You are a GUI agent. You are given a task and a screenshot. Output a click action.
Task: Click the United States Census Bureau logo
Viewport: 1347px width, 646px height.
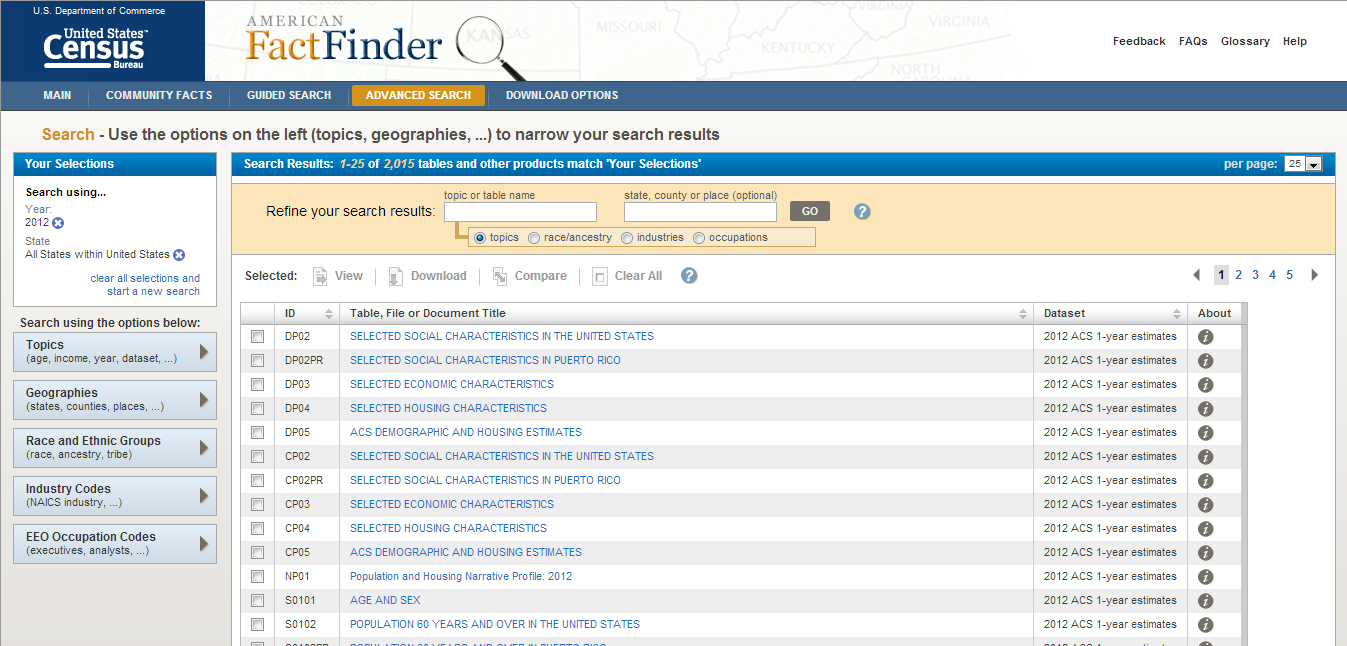coord(95,47)
